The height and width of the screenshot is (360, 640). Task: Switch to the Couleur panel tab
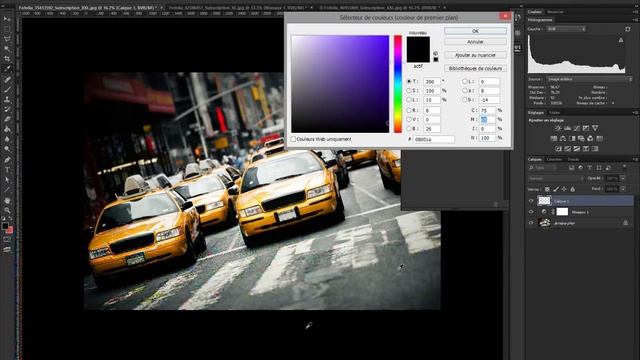pos(535,12)
